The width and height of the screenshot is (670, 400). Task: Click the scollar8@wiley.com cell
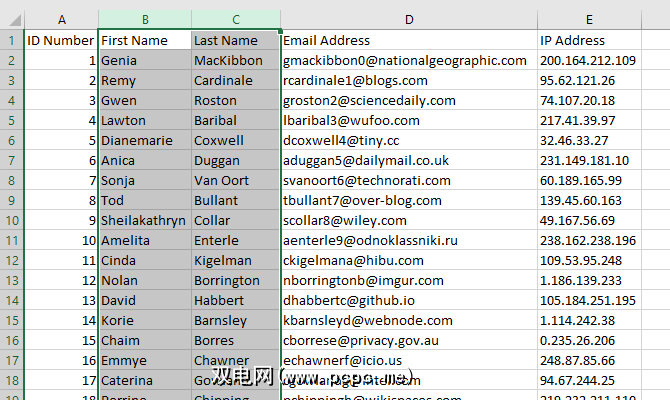[x=409, y=221]
